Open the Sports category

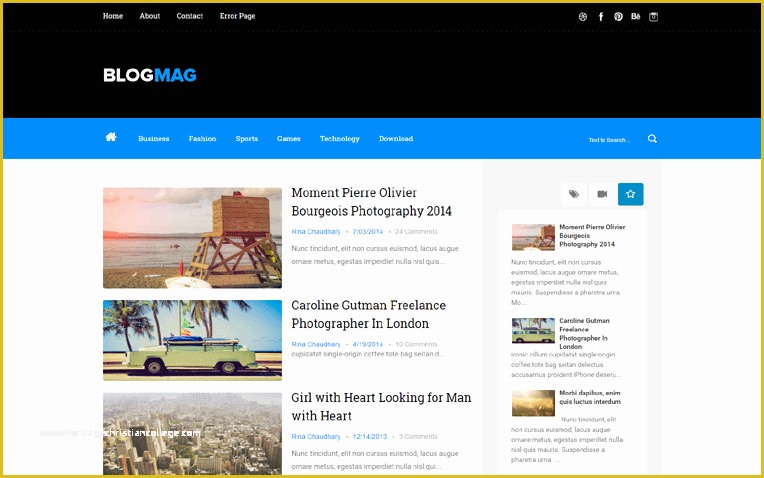tap(247, 139)
